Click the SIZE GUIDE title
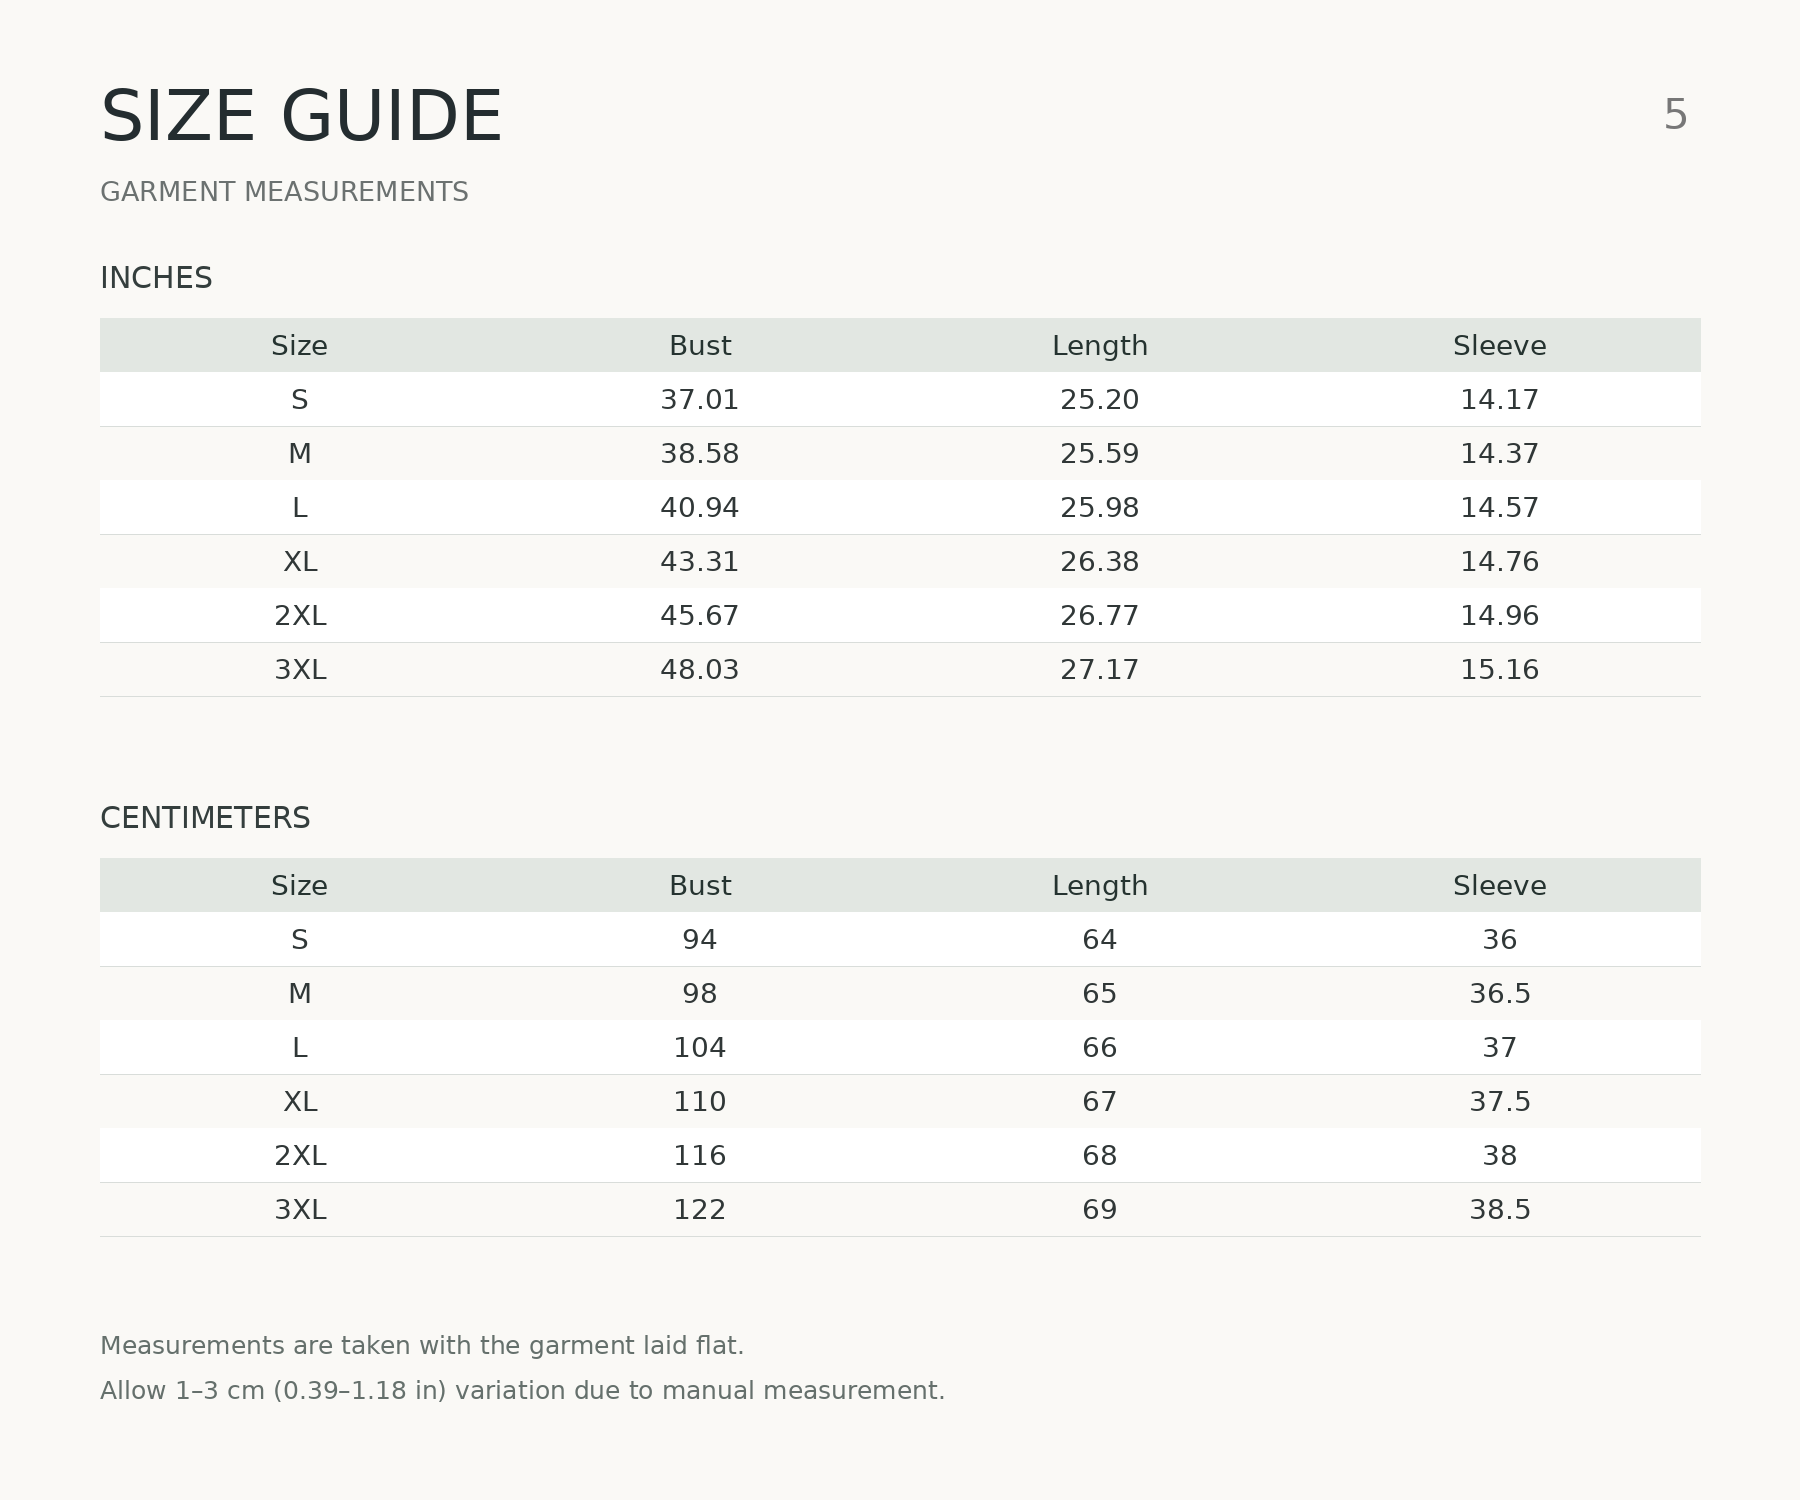 [x=301, y=117]
